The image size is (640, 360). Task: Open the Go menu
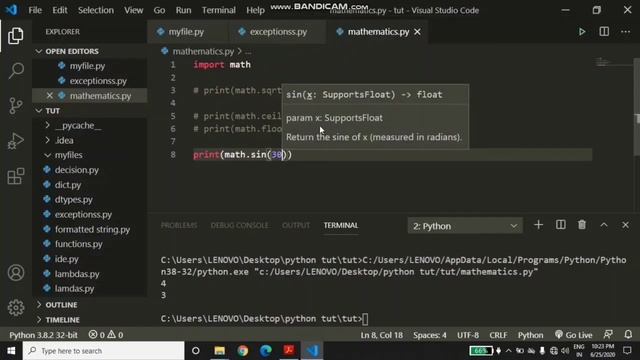point(159,10)
